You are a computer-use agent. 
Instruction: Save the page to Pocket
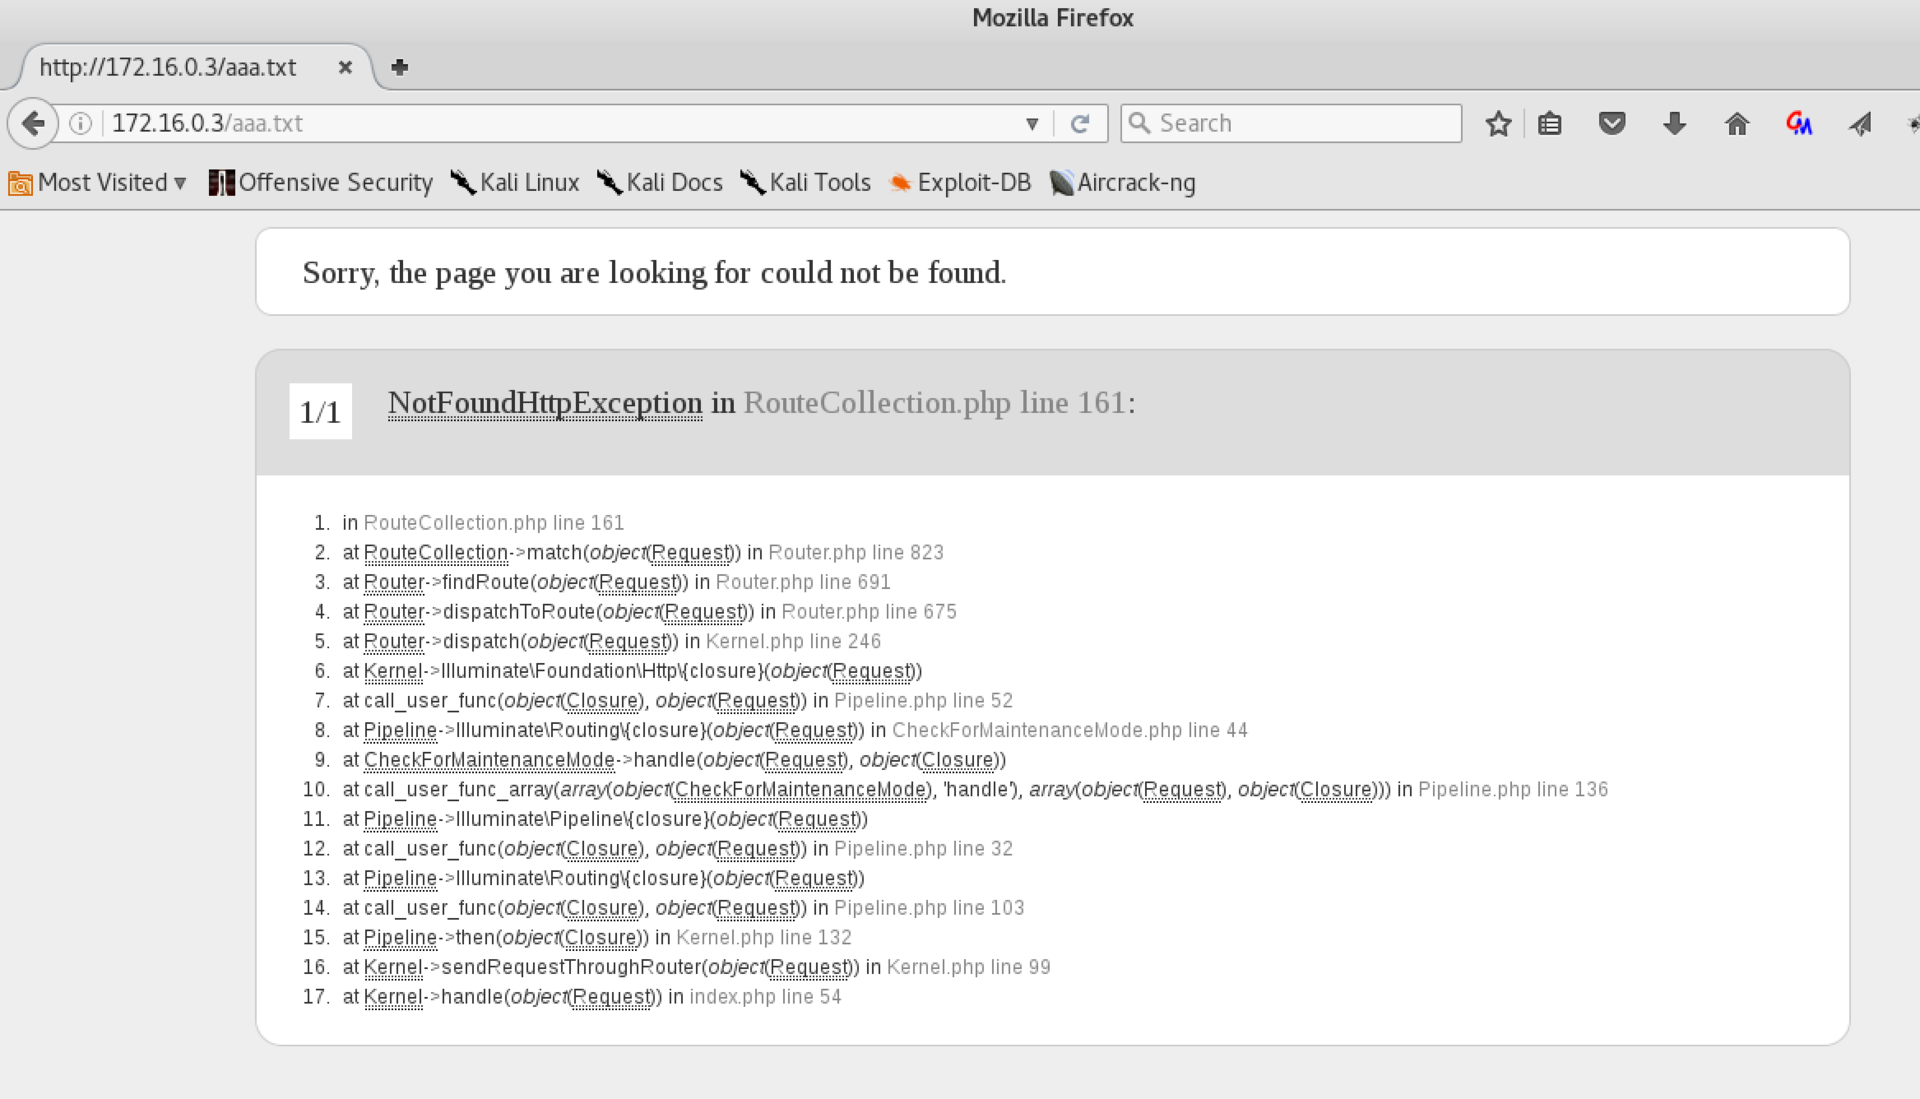(1611, 123)
